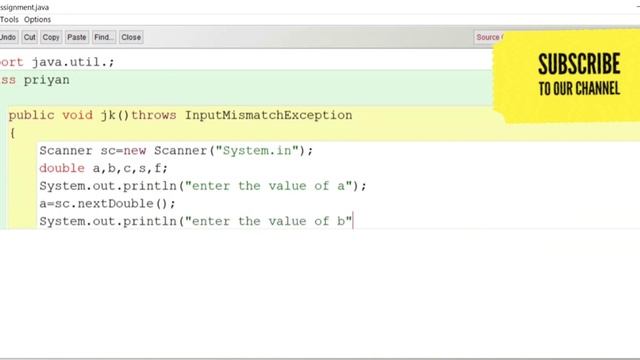Click the 'public void jk()throws InputMismatchException' line
The image size is (640, 360).
pos(180,116)
